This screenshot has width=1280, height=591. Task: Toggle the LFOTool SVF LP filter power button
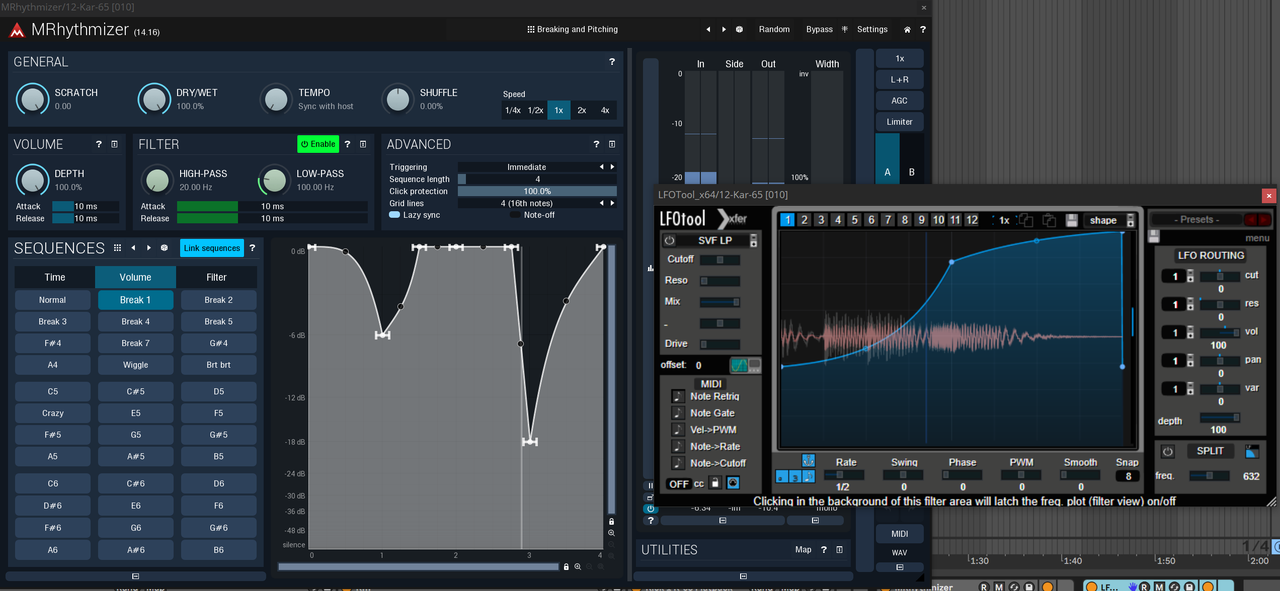[x=669, y=240]
